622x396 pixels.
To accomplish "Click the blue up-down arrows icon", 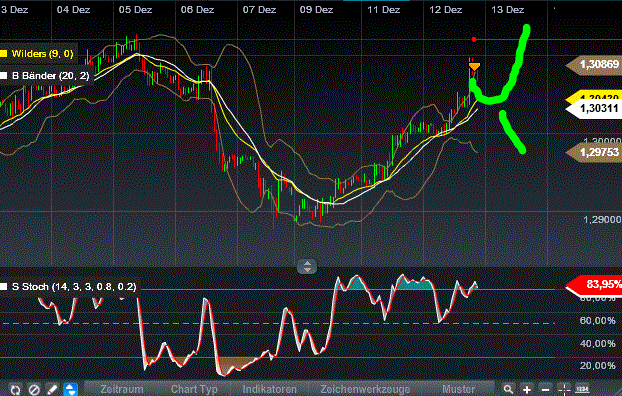I will coord(70,389).
